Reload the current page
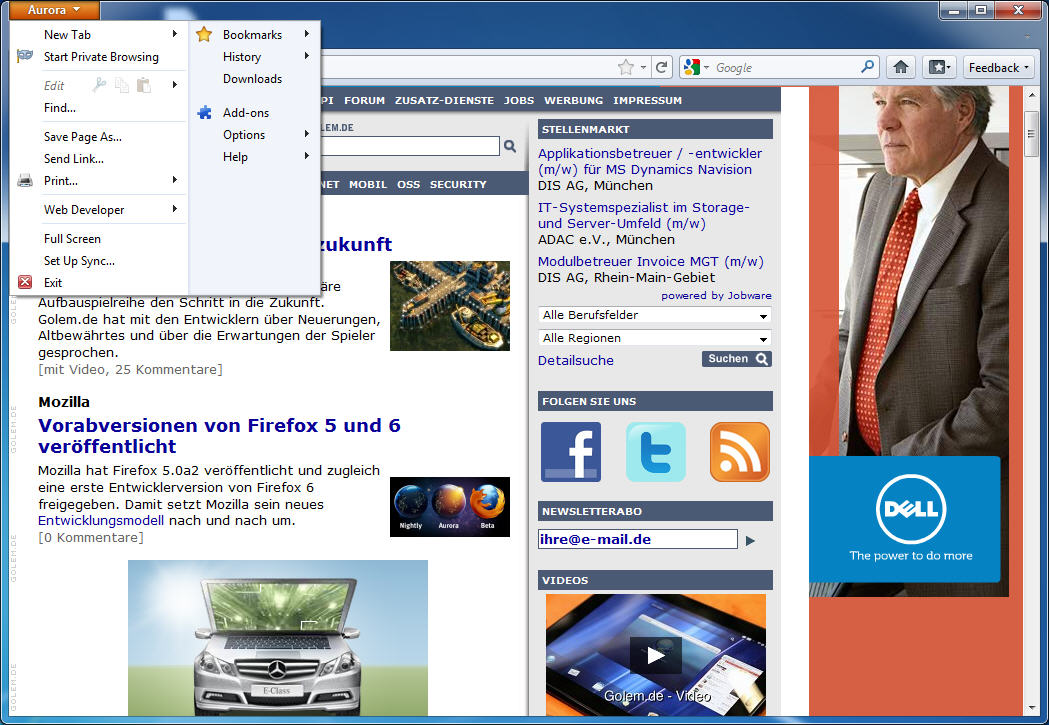Image resolution: width=1049 pixels, height=725 pixels. 661,67
